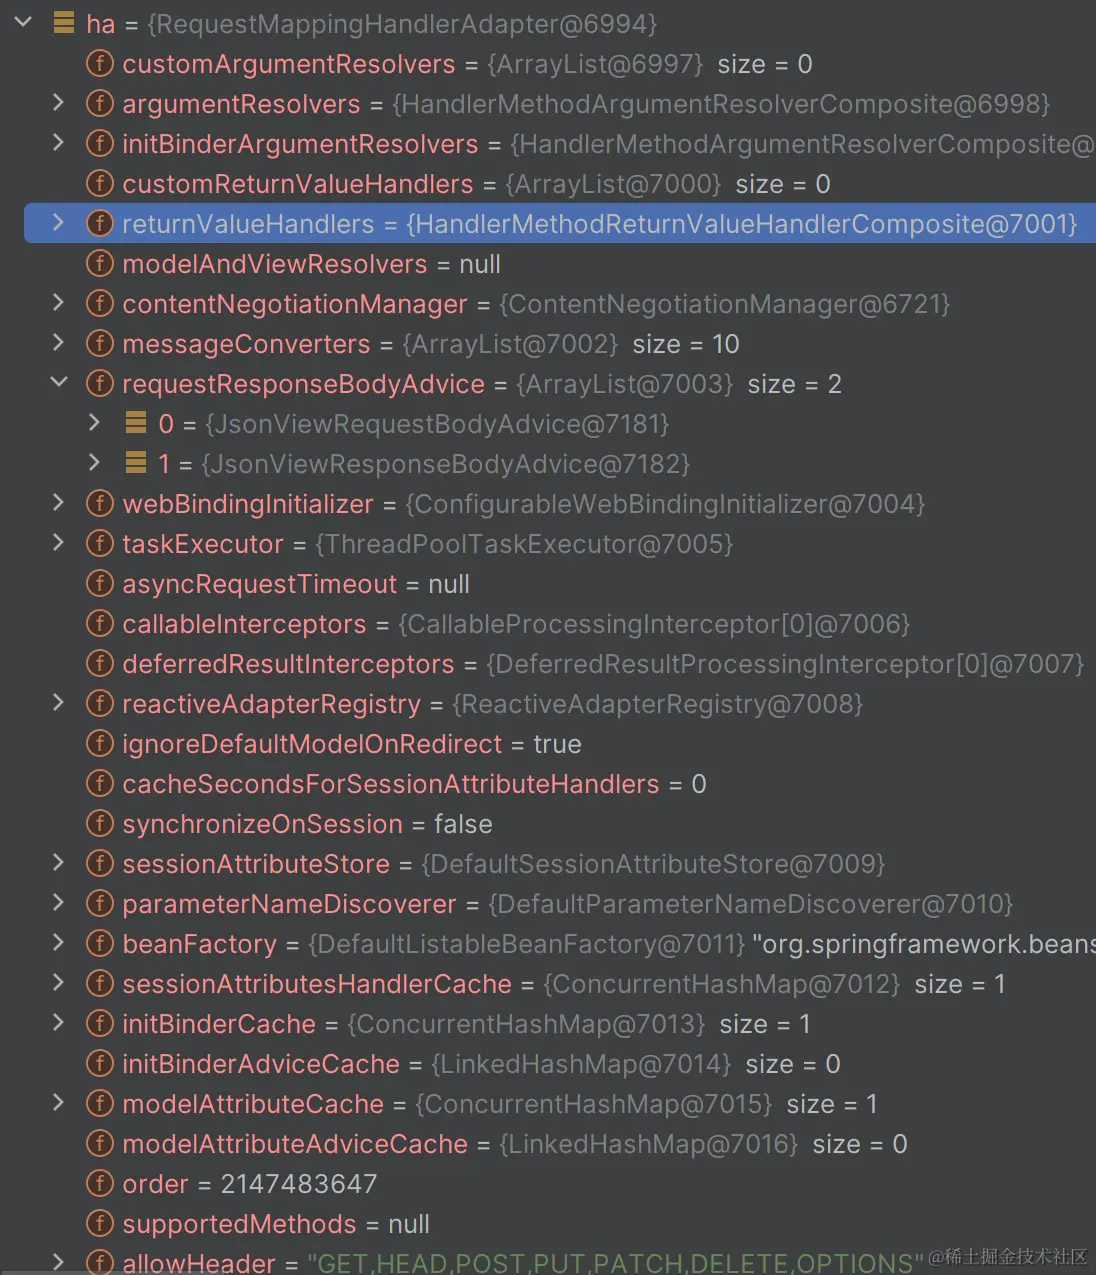The width and height of the screenshot is (1096, 1275).
Task: Expand the webBindingInitializer field arrow
Action: pos(58,502)
